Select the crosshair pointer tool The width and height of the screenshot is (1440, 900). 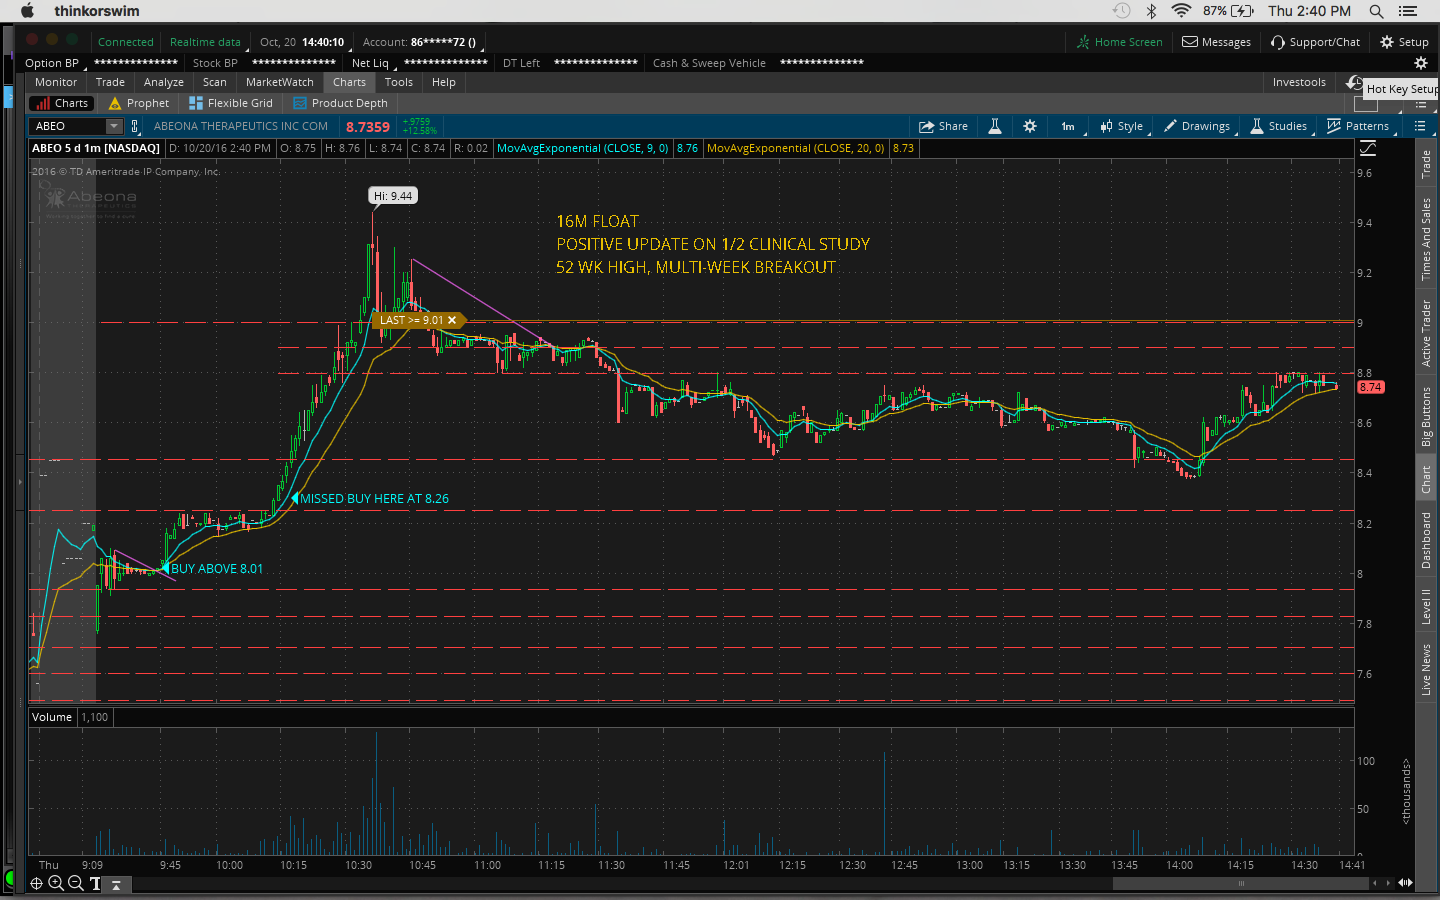(x=36, y=883)
